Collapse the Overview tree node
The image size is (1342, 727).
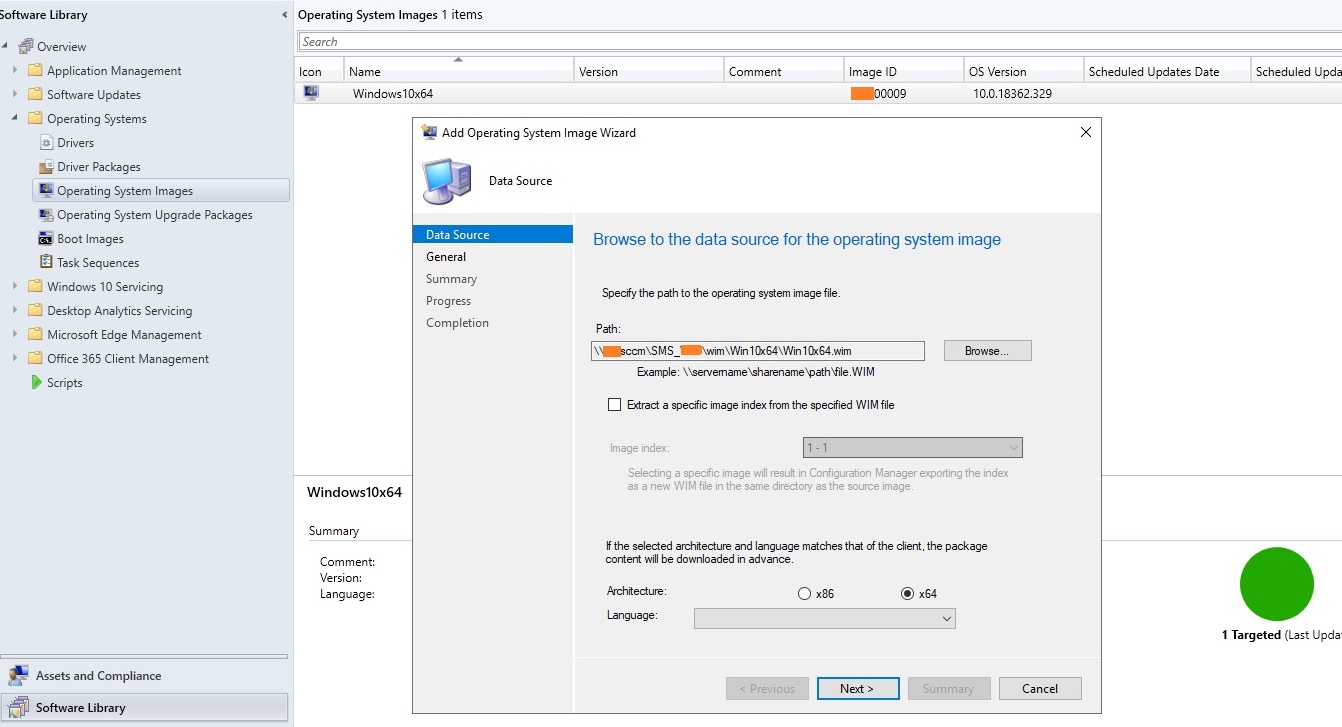[6, 47]
